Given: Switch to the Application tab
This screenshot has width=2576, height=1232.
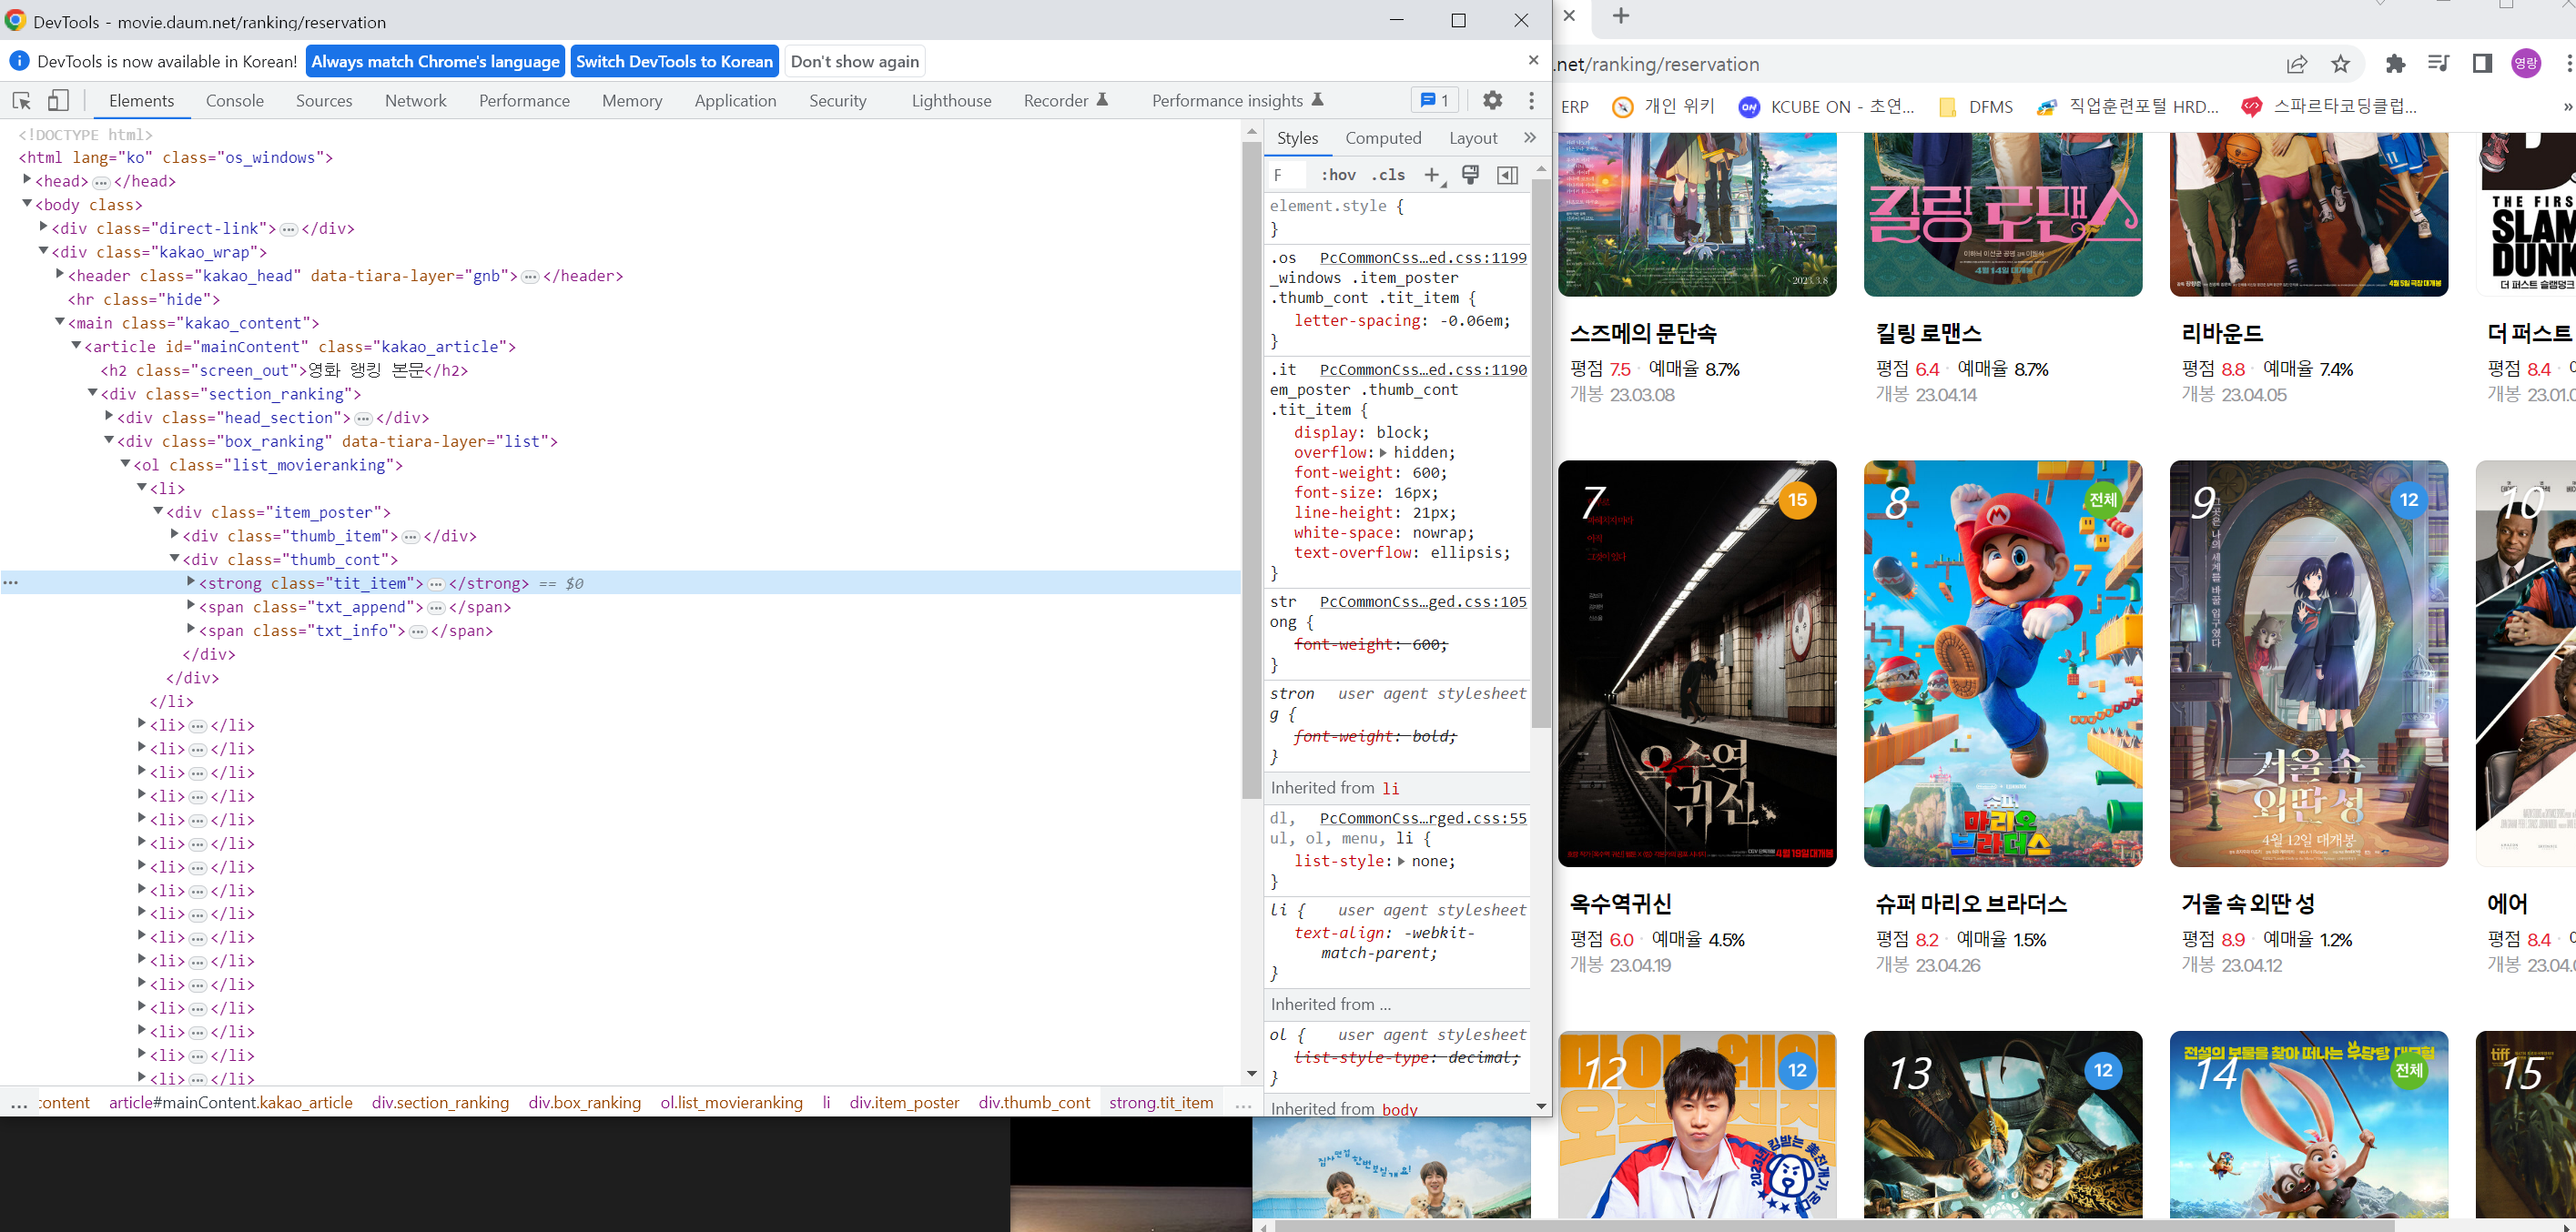Looking at the screenshot, I should 735,100.
